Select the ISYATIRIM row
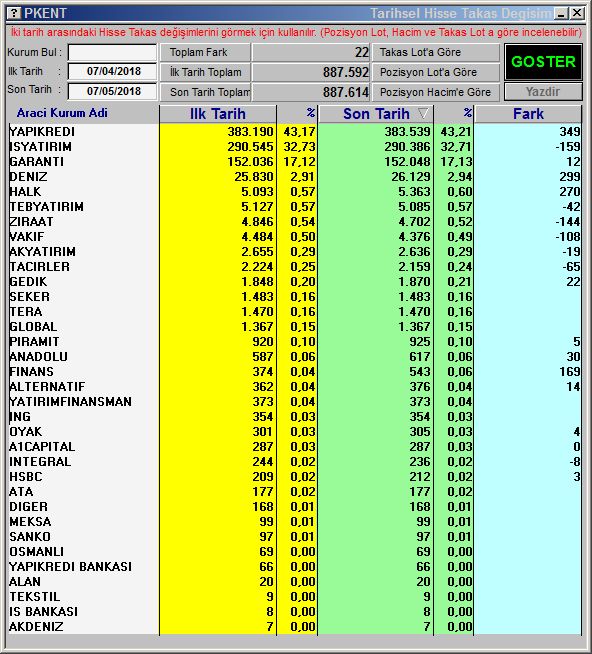 (295, 147)
